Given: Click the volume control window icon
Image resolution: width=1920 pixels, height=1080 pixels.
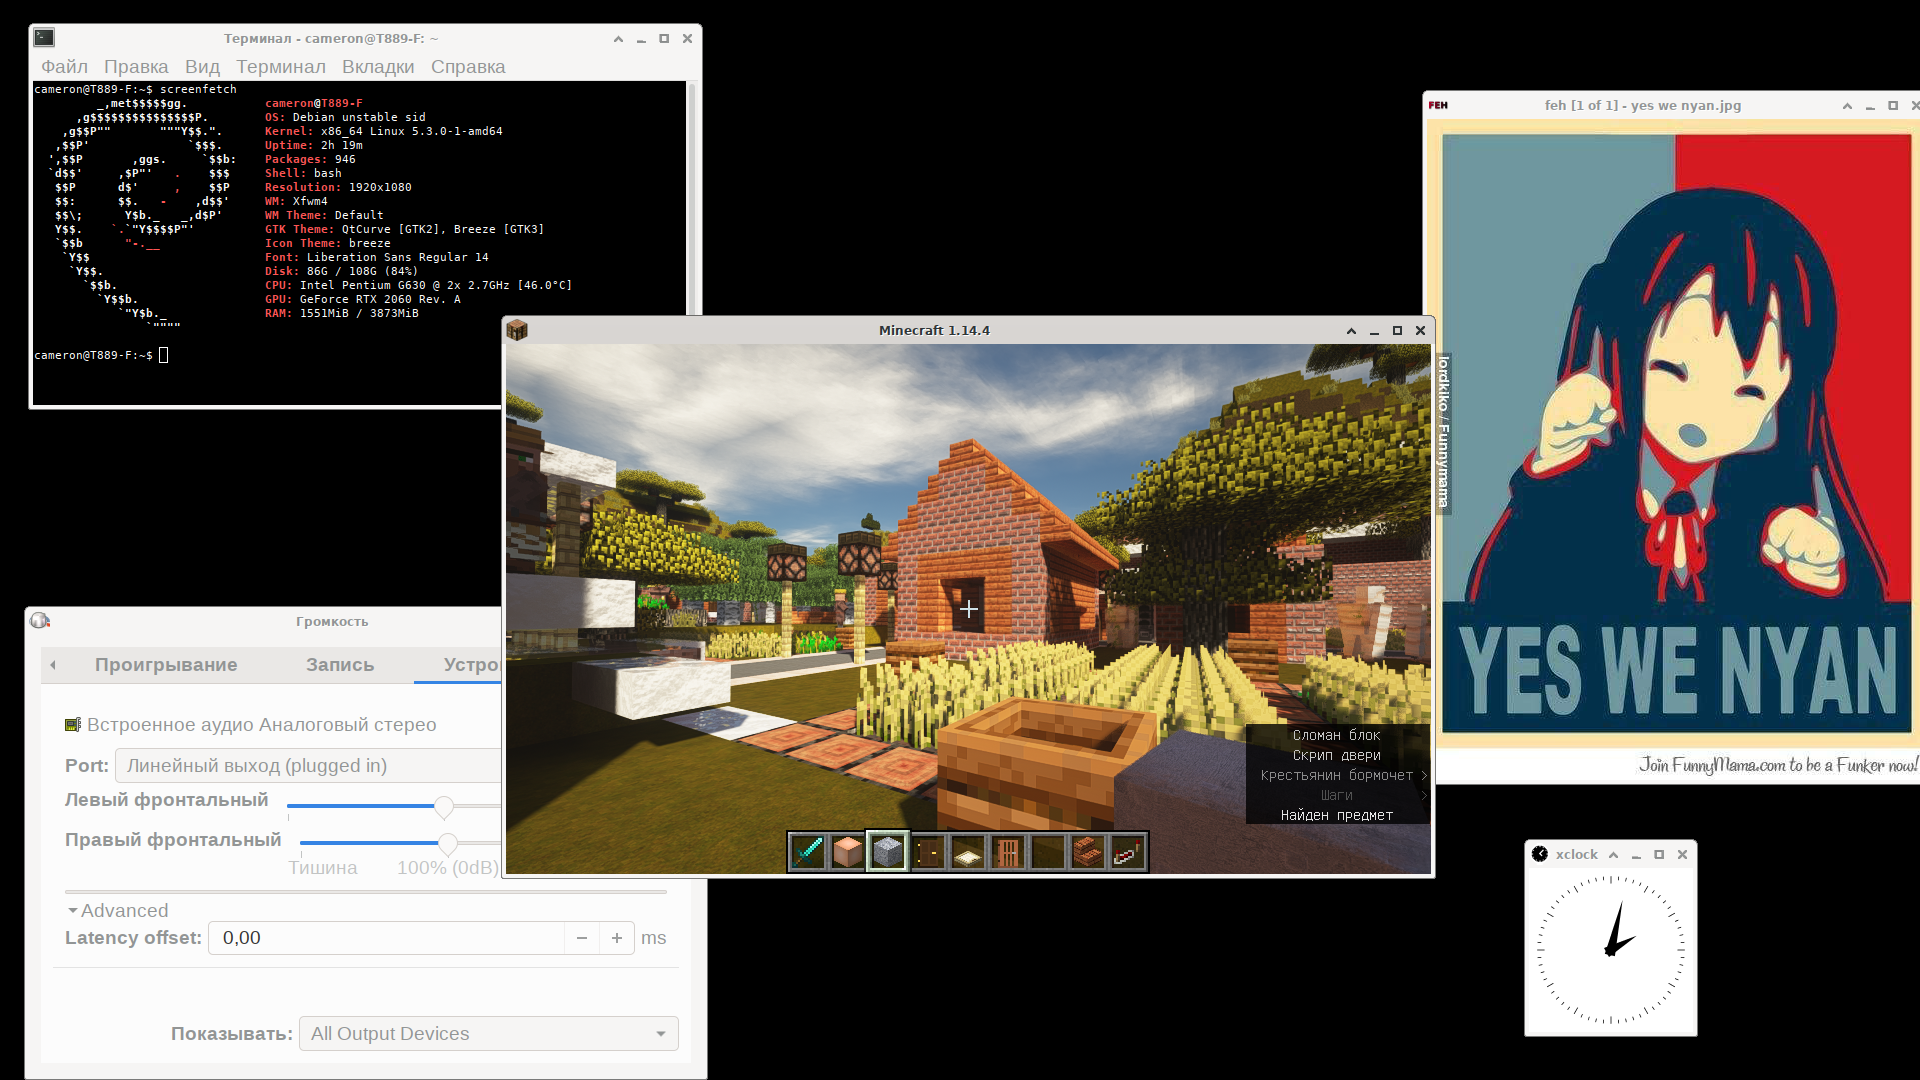Looking at the screenshot, I should pos(40,621).
